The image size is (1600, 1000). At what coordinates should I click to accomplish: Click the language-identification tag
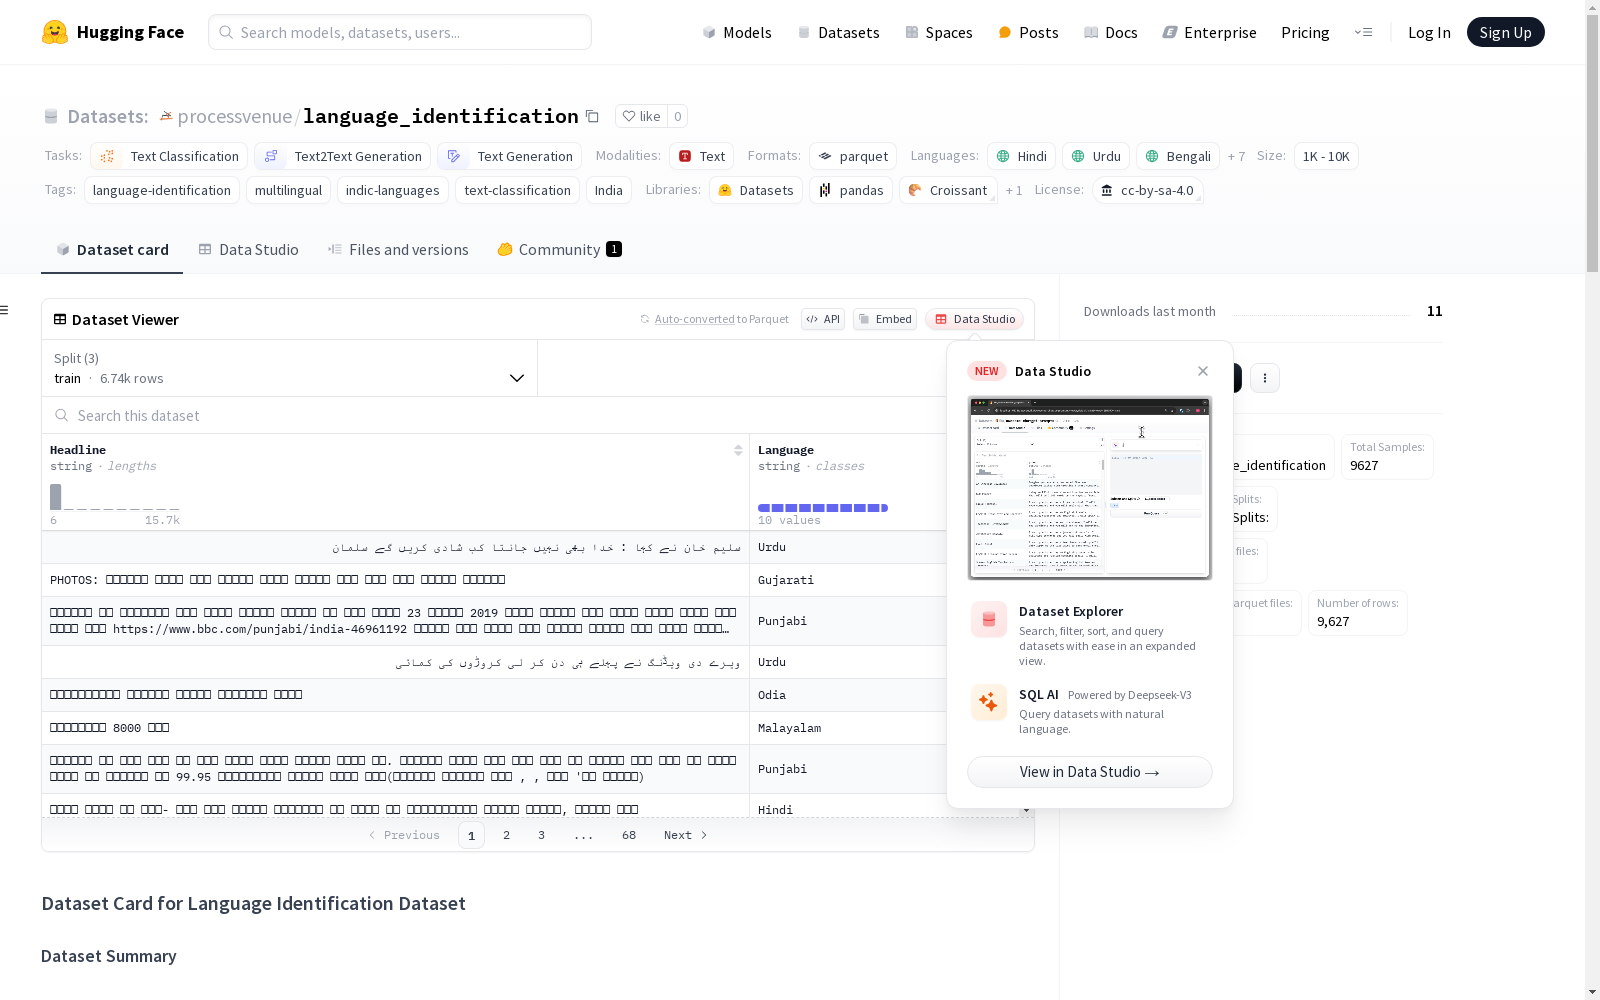click(x=162, y=190)
